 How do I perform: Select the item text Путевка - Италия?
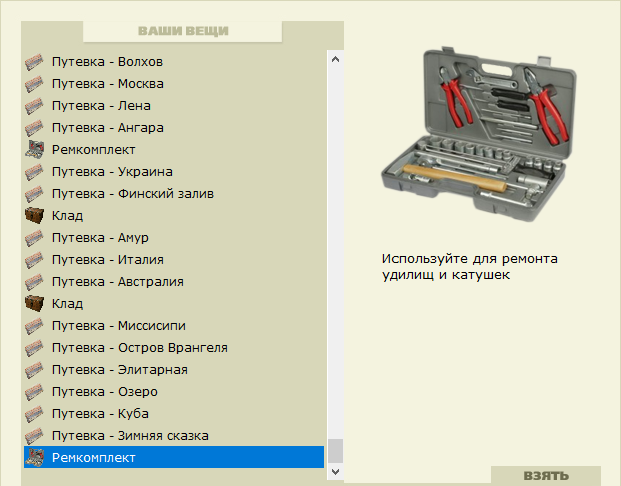pos(108,260)
